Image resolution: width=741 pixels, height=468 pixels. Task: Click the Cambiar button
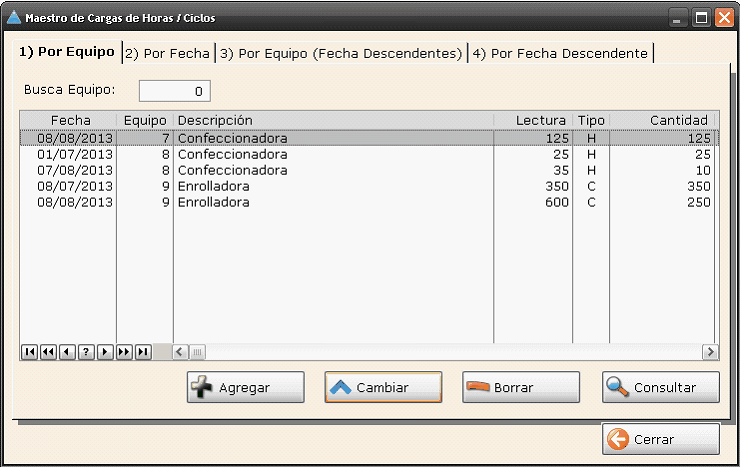383,388
